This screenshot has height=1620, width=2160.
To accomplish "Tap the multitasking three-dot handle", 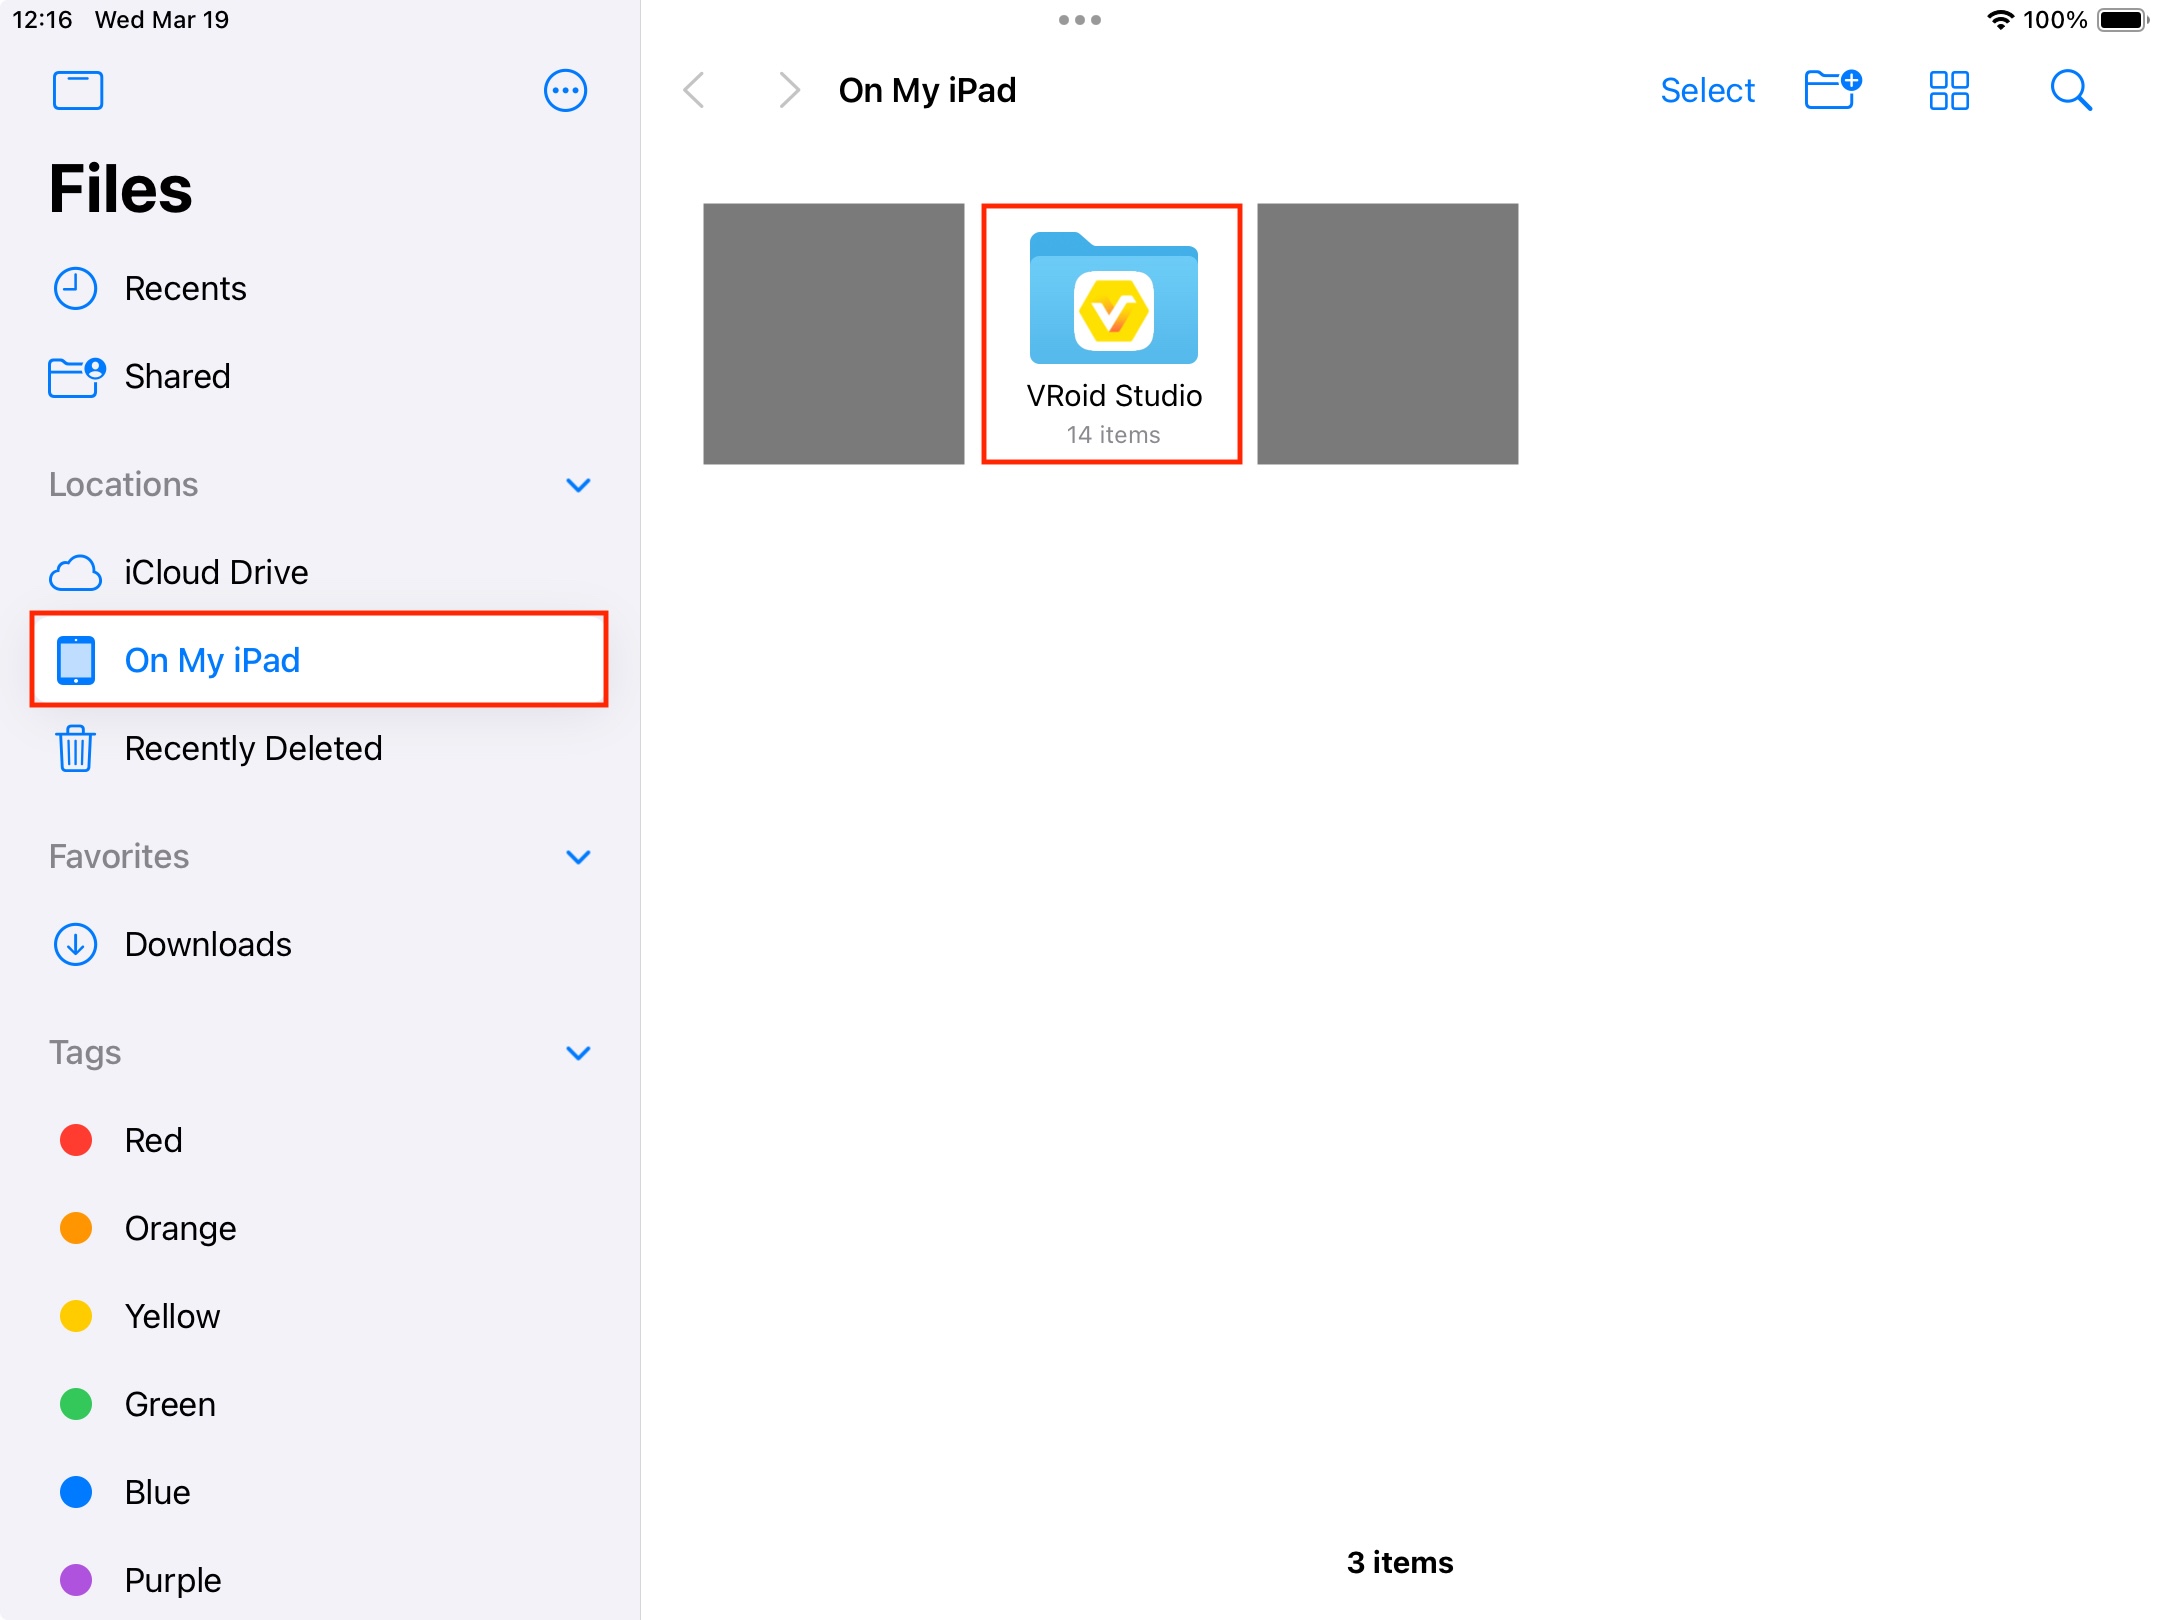I will pos(1080,20).
